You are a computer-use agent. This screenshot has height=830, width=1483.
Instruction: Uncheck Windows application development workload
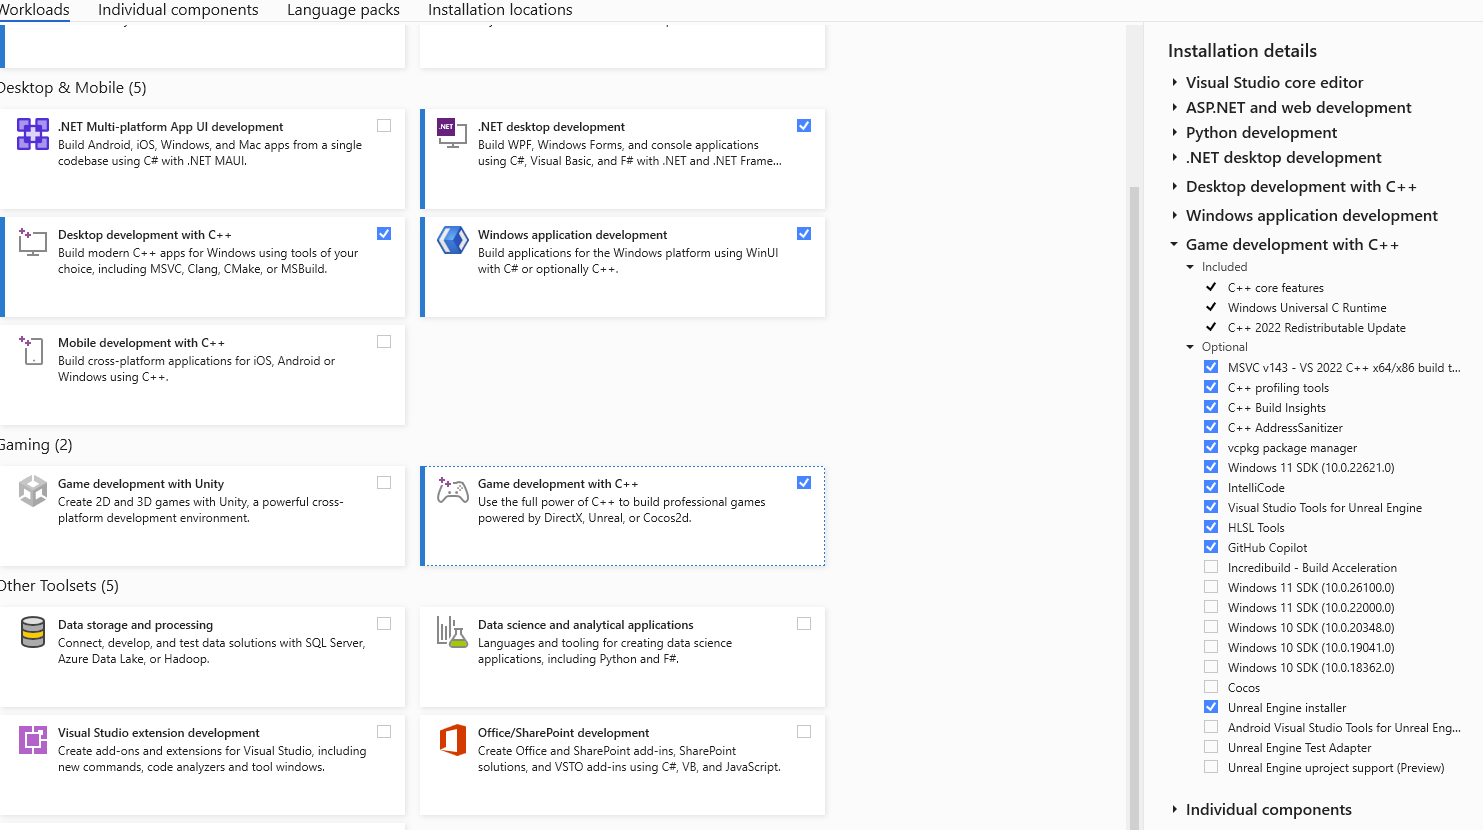click(x=804, y=234)
